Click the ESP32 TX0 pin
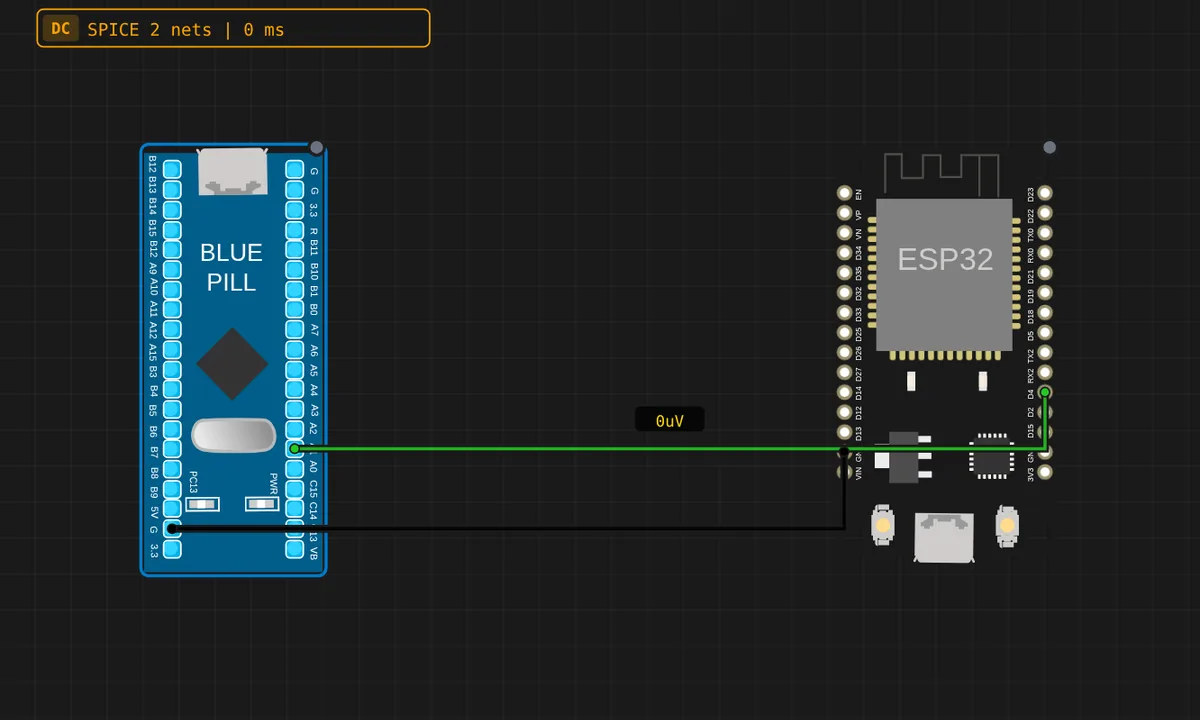 [x=1045, y=232]
